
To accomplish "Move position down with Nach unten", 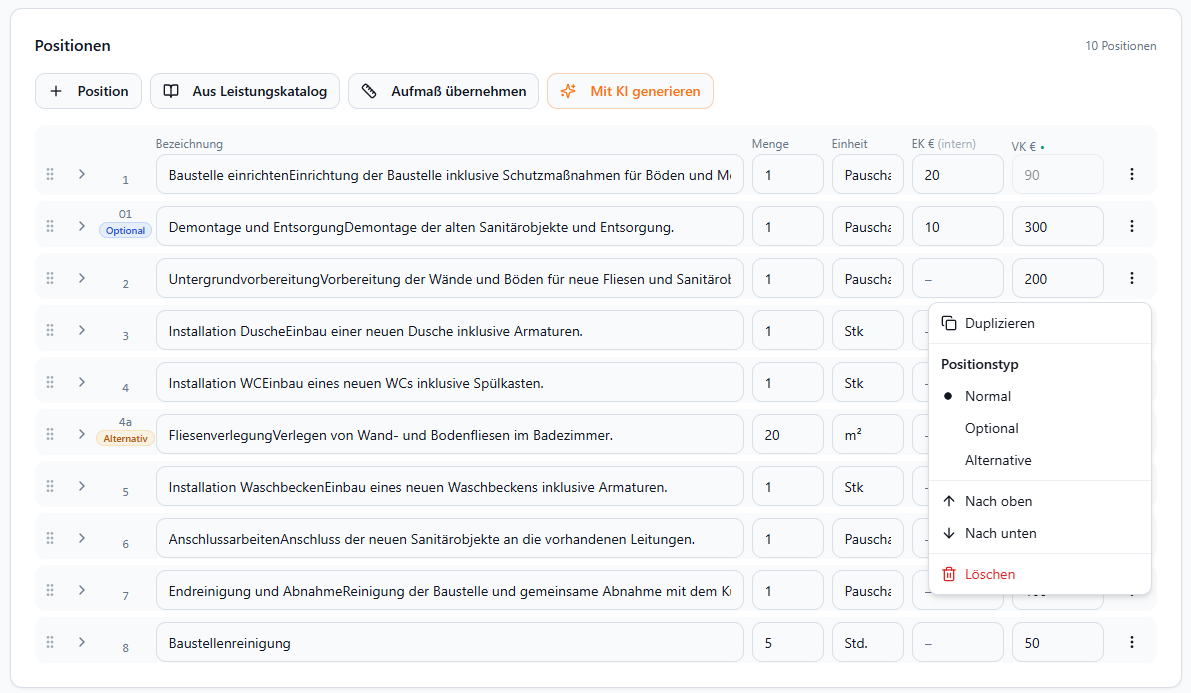I will click(x=1040, y=533).
